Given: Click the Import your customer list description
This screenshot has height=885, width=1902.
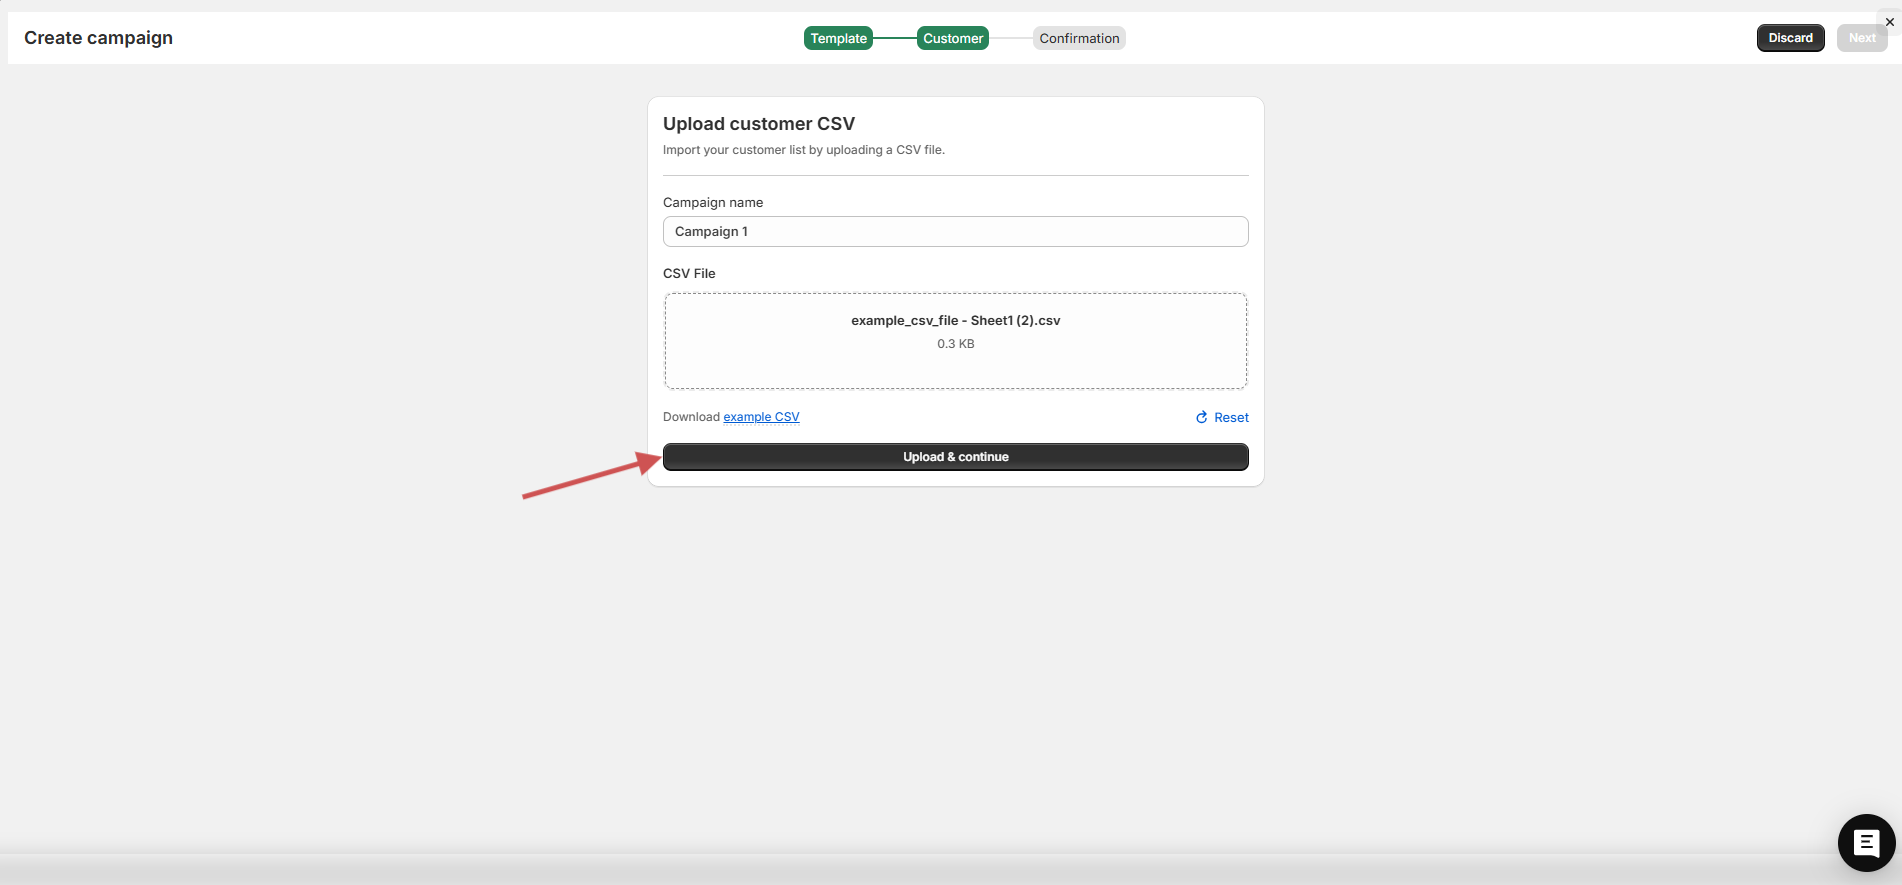Looking at the screenshot, I should (x=804, y=150).
